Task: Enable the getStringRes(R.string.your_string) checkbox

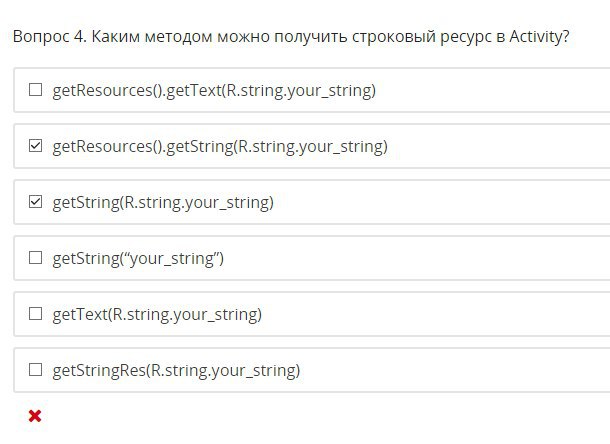Action: pos(35,369)
